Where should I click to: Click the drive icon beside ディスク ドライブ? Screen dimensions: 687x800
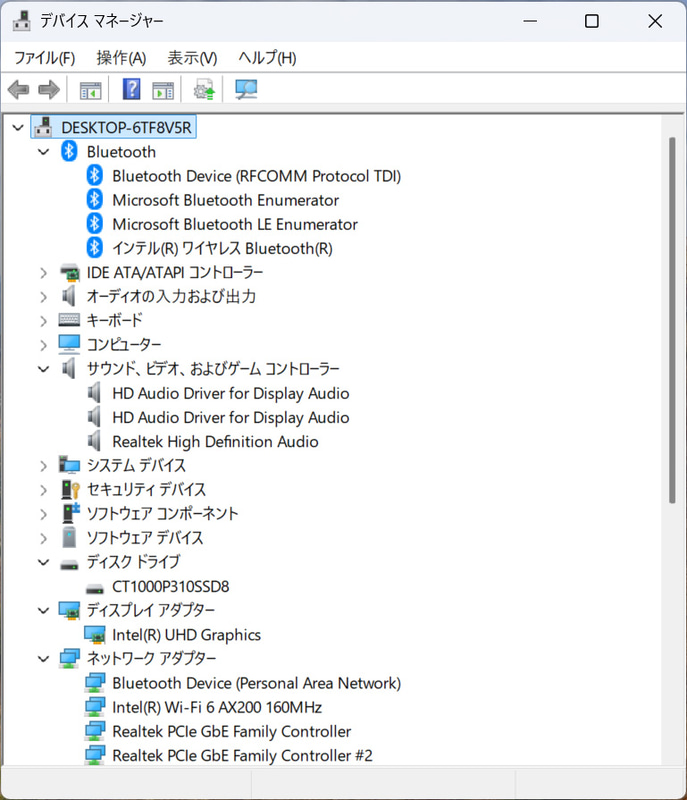click(x=69, y=564)
